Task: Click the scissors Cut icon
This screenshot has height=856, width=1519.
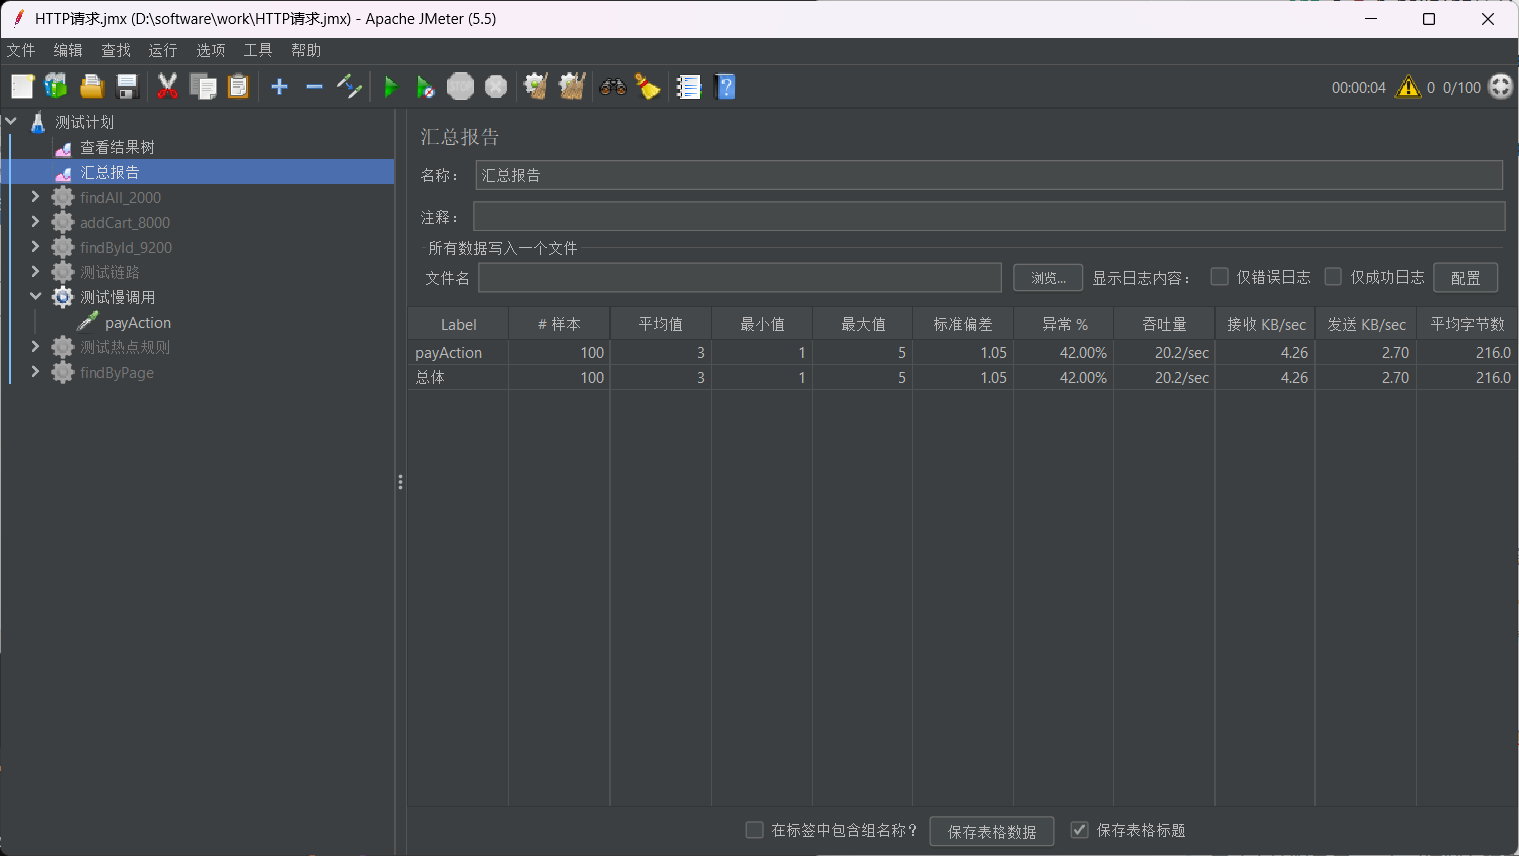Action: pos(167,88)
